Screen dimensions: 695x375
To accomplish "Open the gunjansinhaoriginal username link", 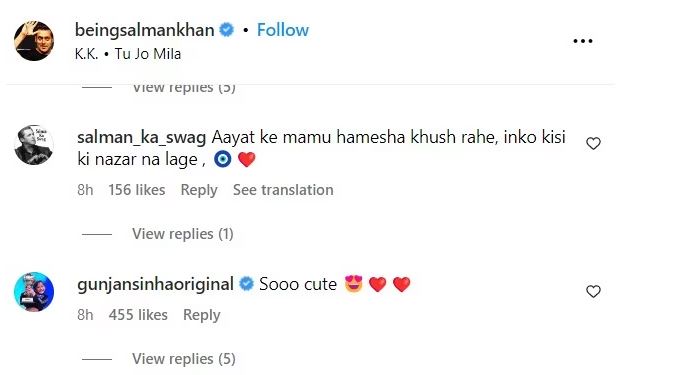I will tap(155, 285).
